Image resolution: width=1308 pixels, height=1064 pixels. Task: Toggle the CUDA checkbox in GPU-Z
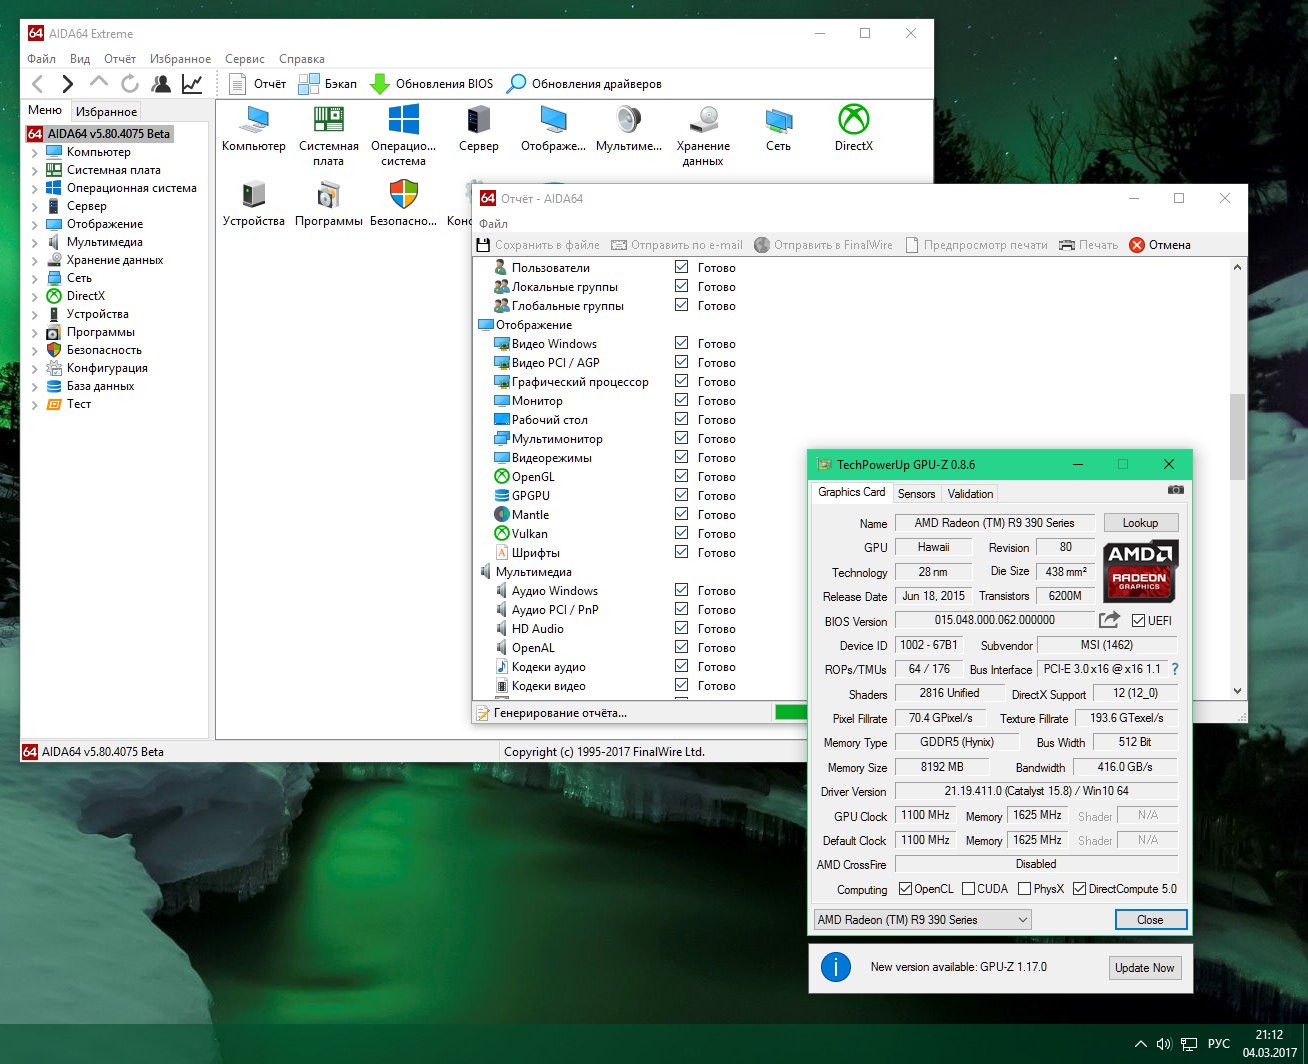point(968,888)
